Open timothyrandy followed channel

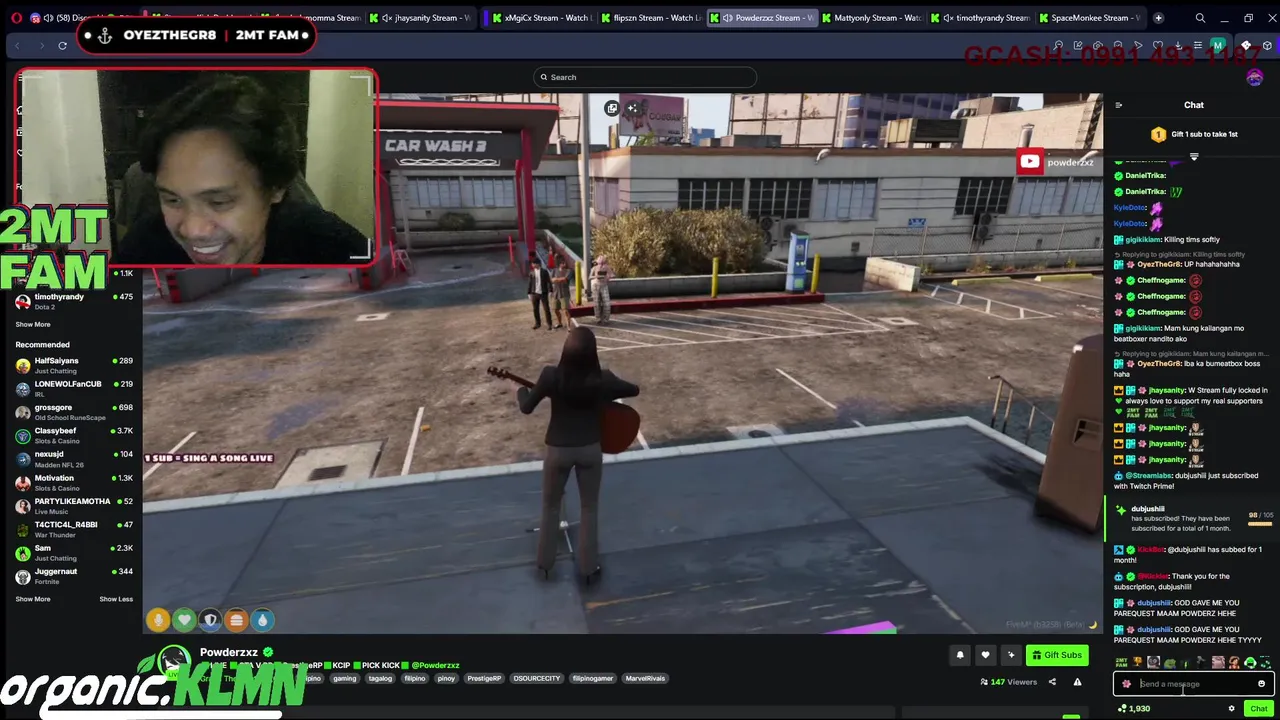74,301
